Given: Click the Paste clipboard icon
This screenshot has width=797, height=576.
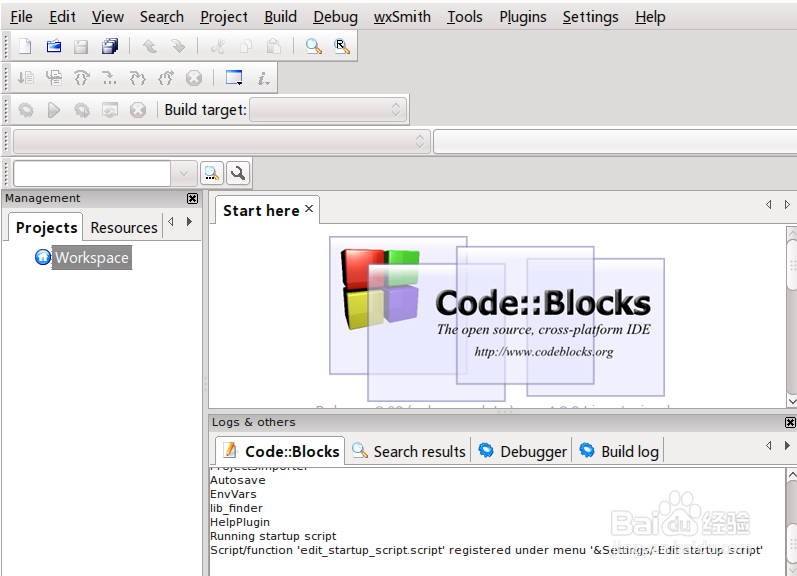Looking at the screenshot, I should pos(274,46).
